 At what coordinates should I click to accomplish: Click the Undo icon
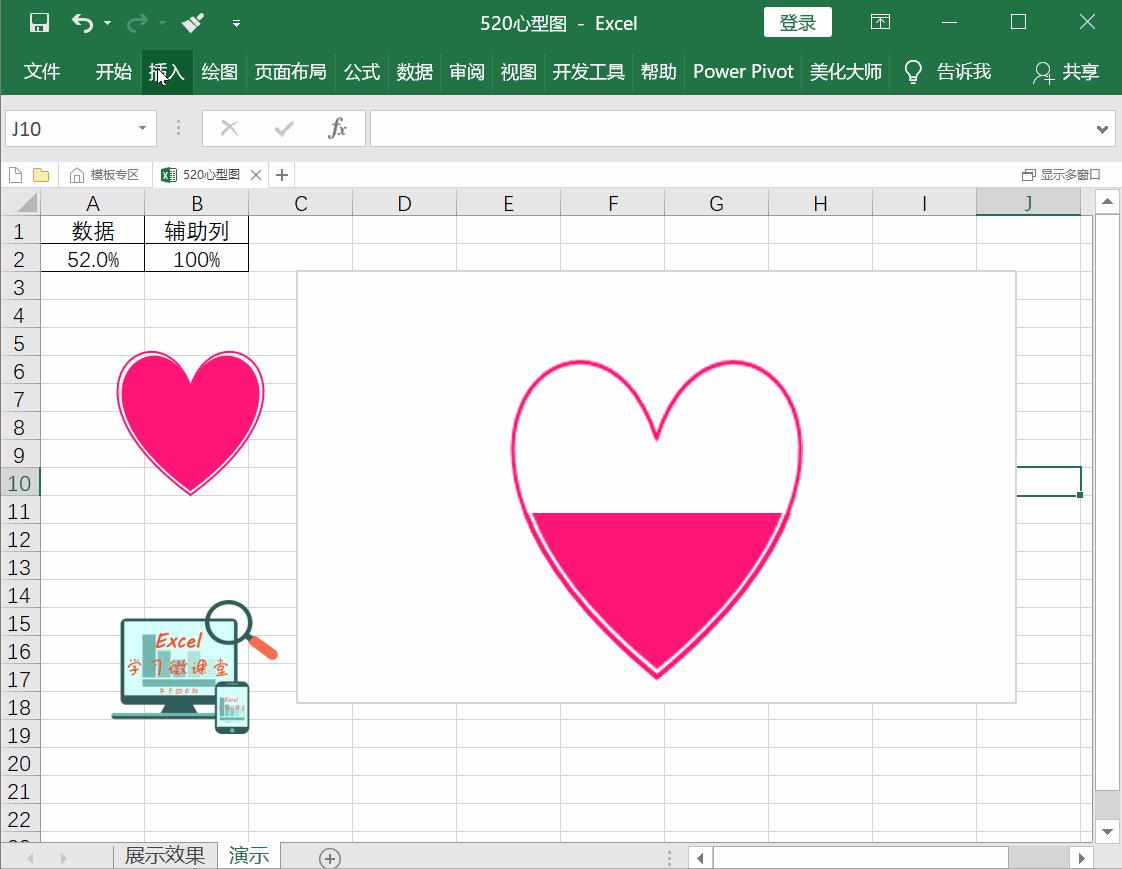tap(85, 22)
